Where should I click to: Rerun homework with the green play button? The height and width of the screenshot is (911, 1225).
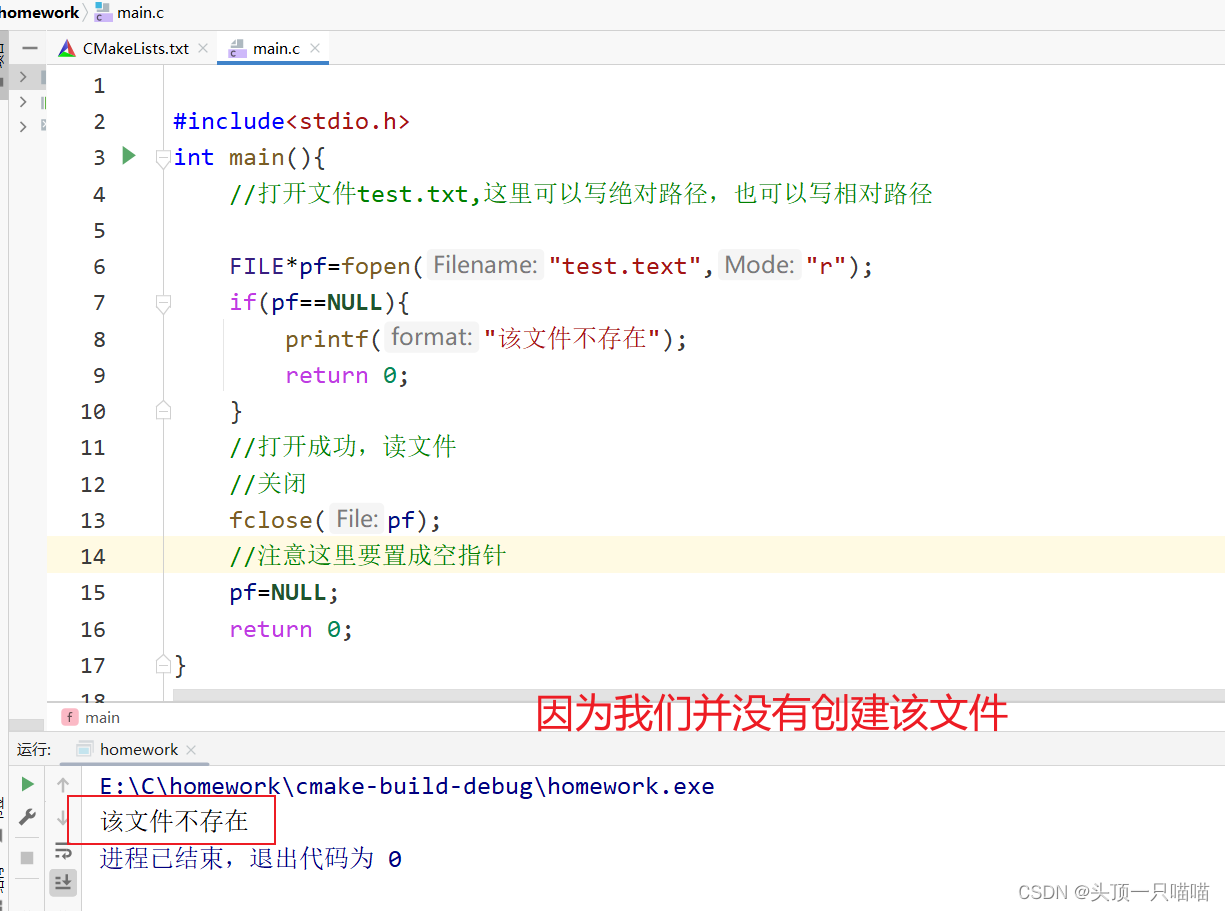point(28,784)
